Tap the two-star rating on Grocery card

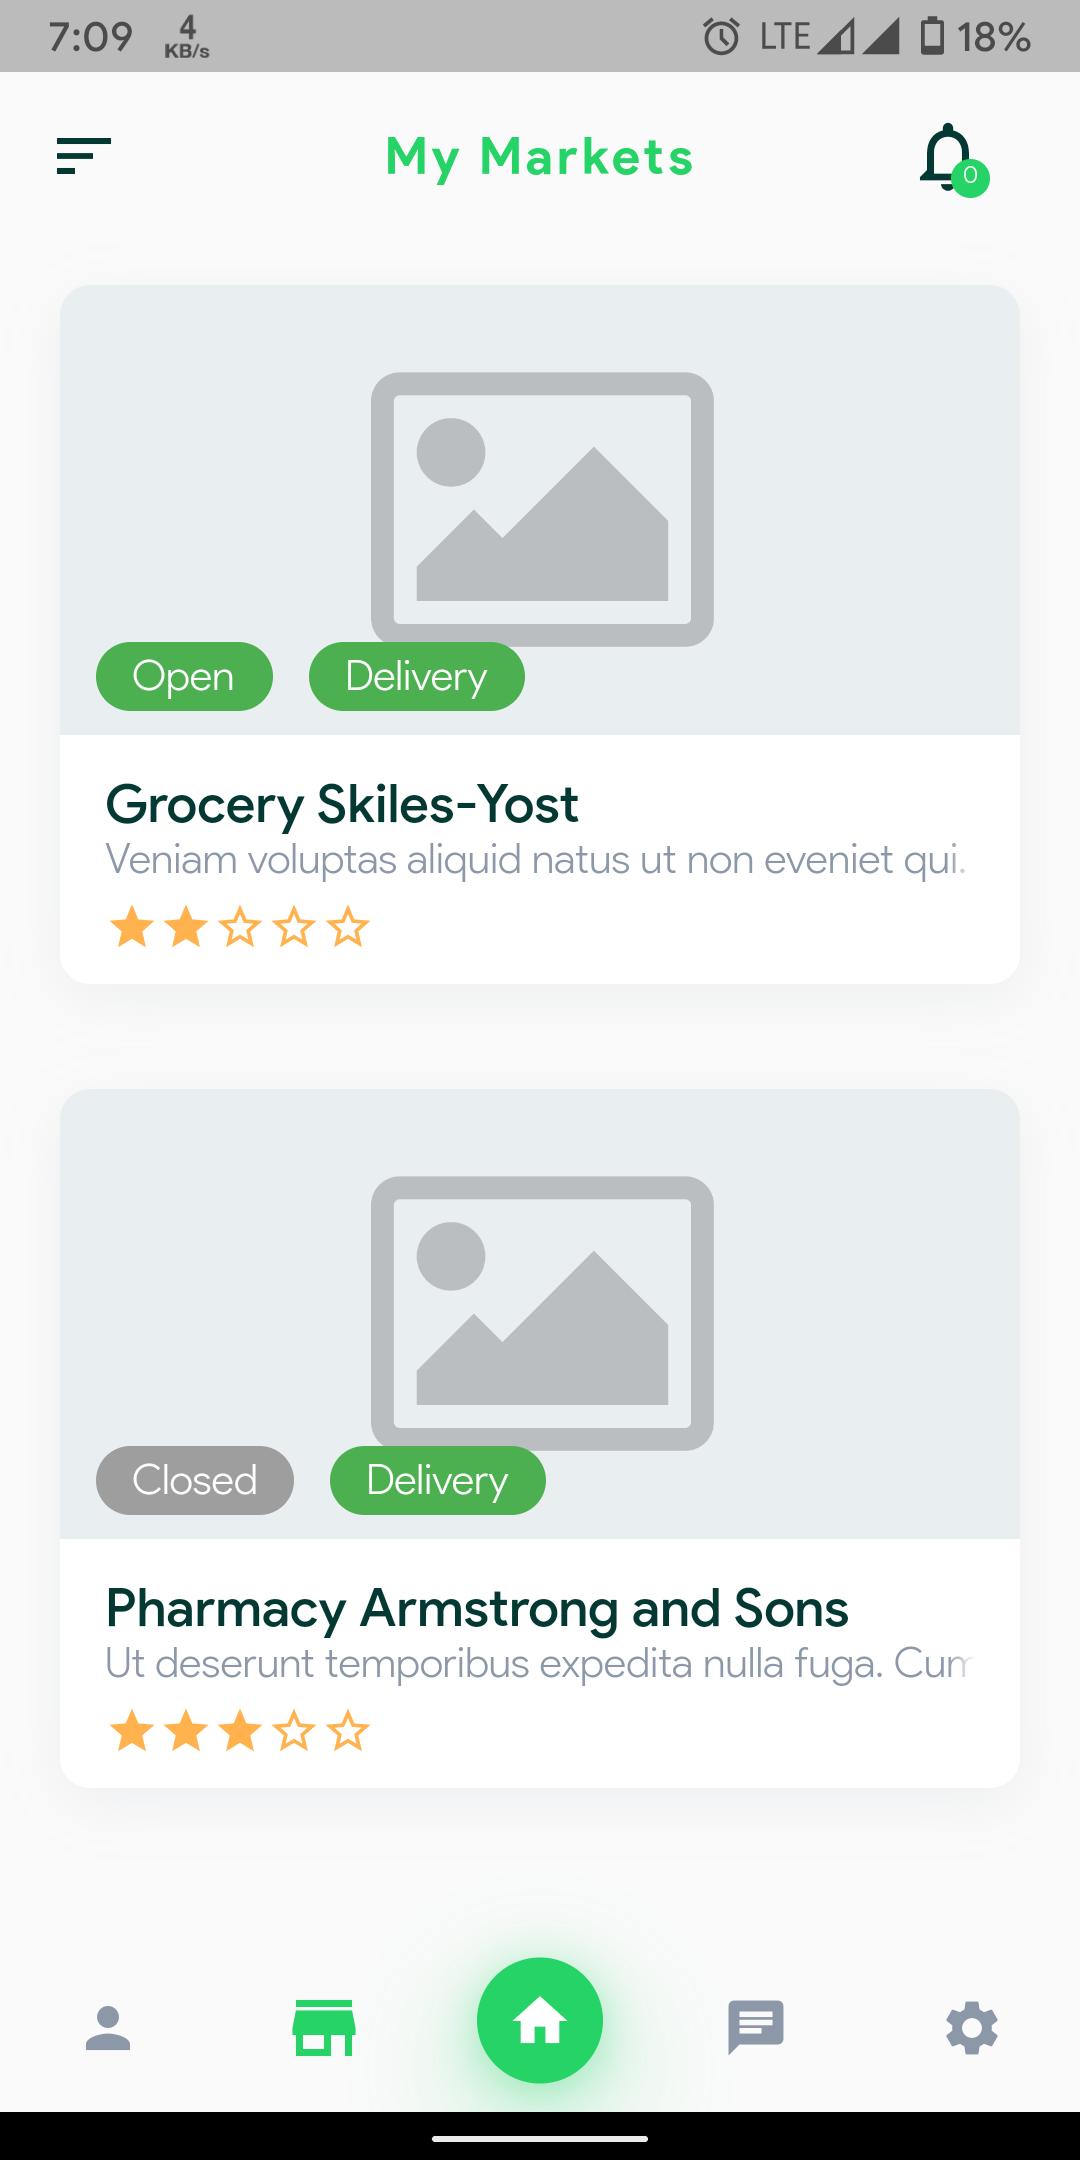coord(239,927)
